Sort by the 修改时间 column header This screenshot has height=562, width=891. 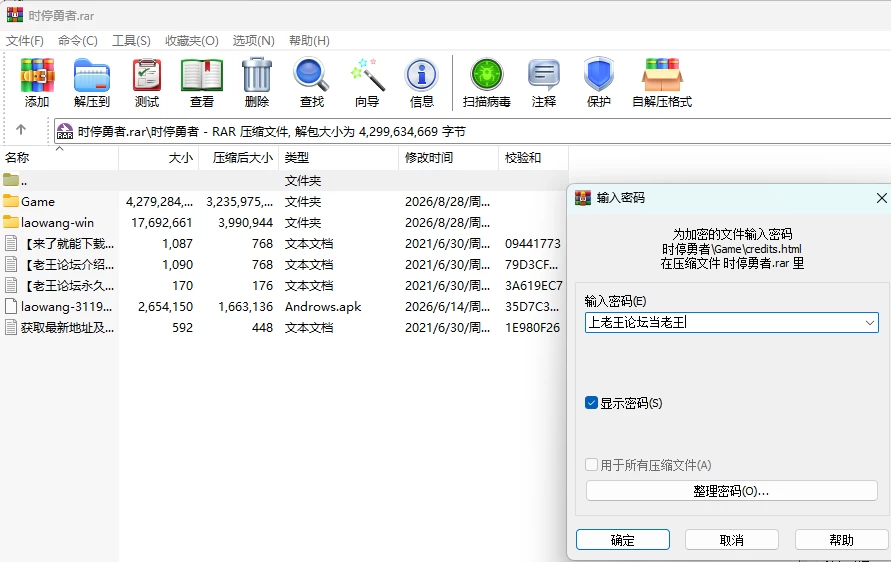(448, 158)
